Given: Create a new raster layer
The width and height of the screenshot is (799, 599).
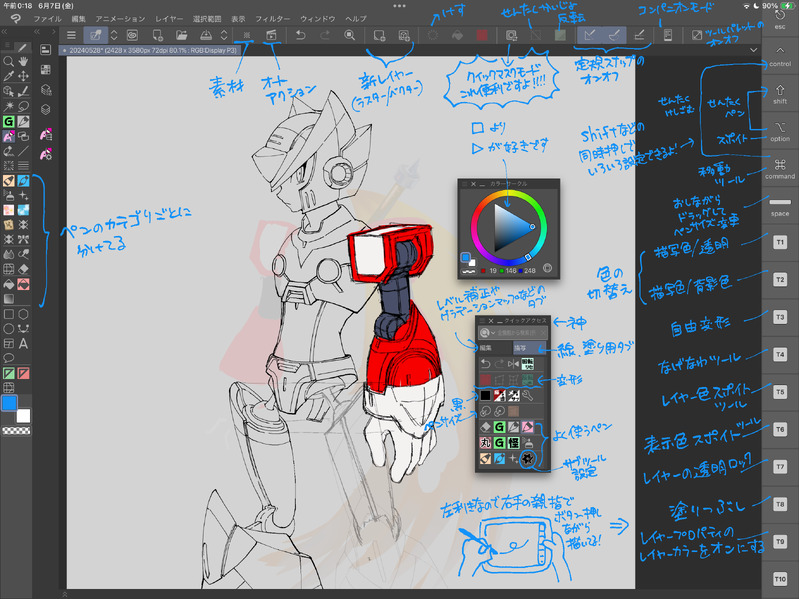Looking at the screenshot, I should (x=379, y=35).
